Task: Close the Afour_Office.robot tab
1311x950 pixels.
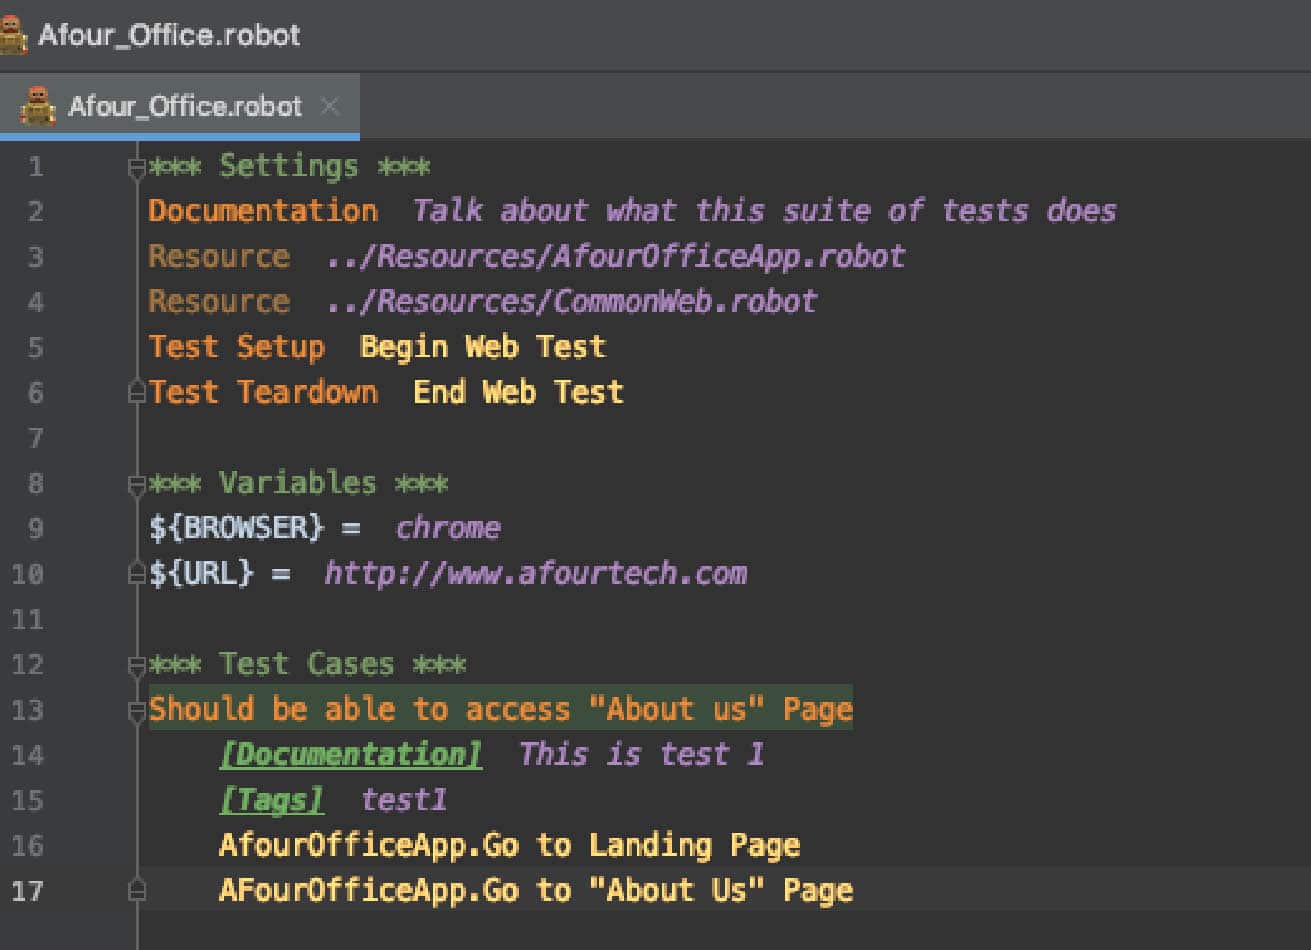Action: (x=330, y=104)
